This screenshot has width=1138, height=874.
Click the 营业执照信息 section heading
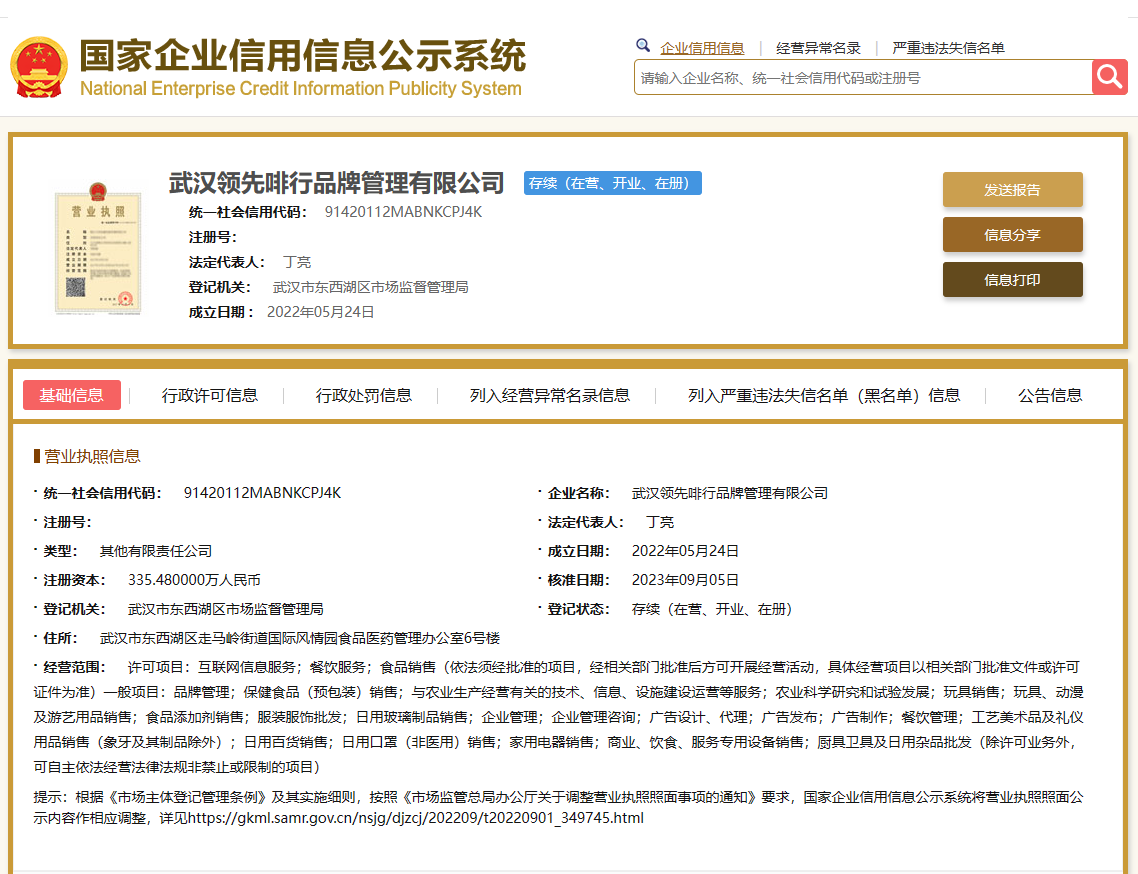[x=92, y=456]
